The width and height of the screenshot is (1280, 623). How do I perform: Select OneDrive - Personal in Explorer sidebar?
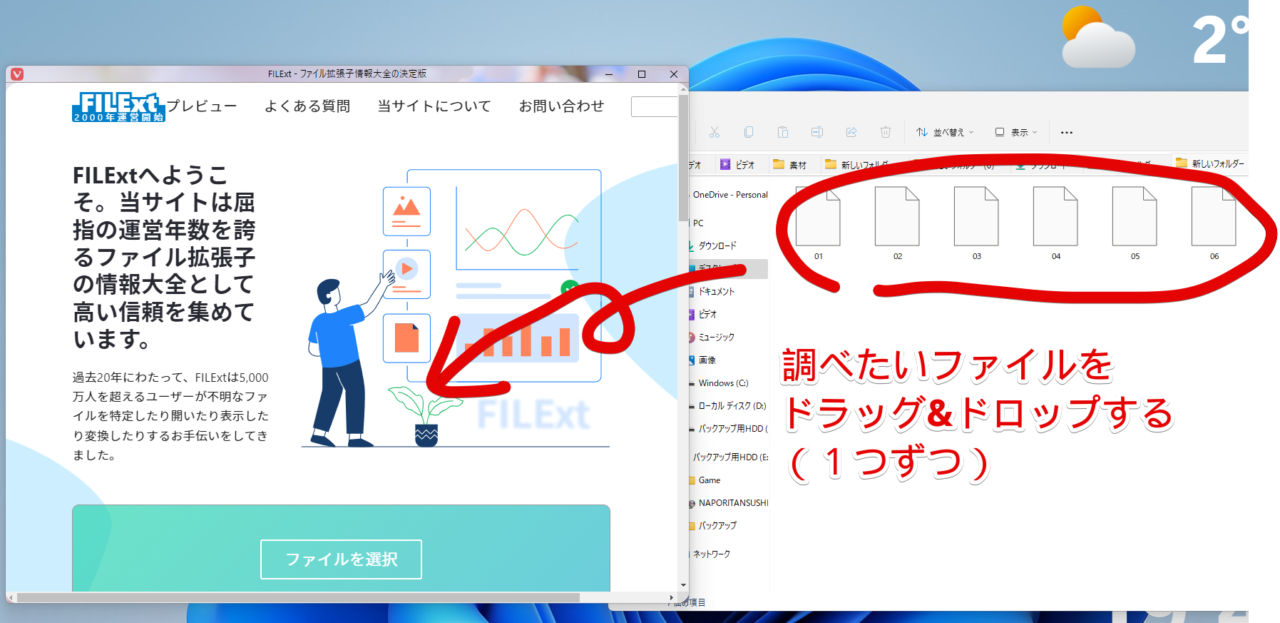[730, 195]
